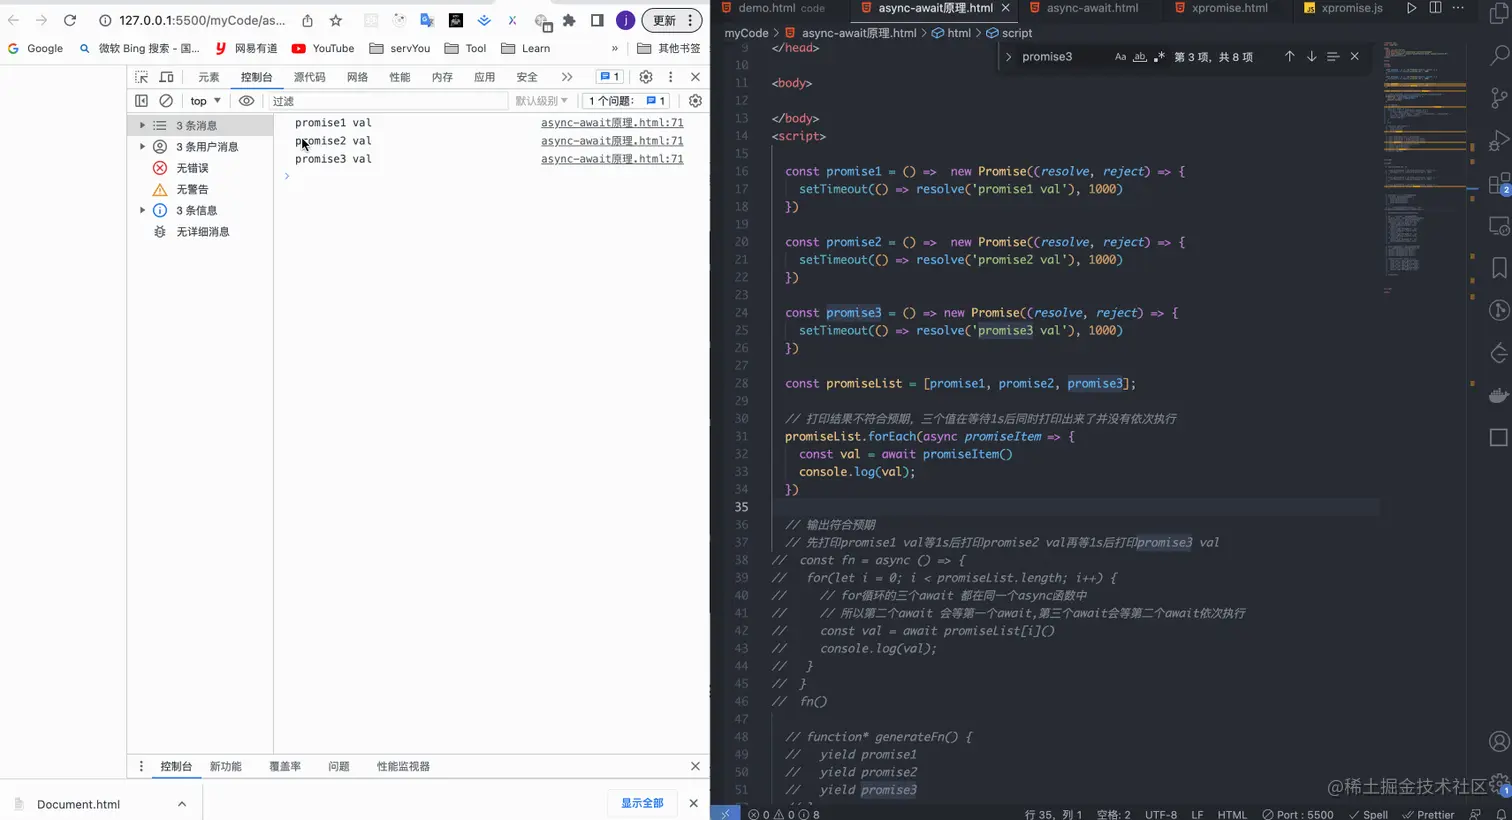The height and width of the screenshot is (820, 1512).
Task: Toggle the console sidebar panel
Action: (141, 101)
